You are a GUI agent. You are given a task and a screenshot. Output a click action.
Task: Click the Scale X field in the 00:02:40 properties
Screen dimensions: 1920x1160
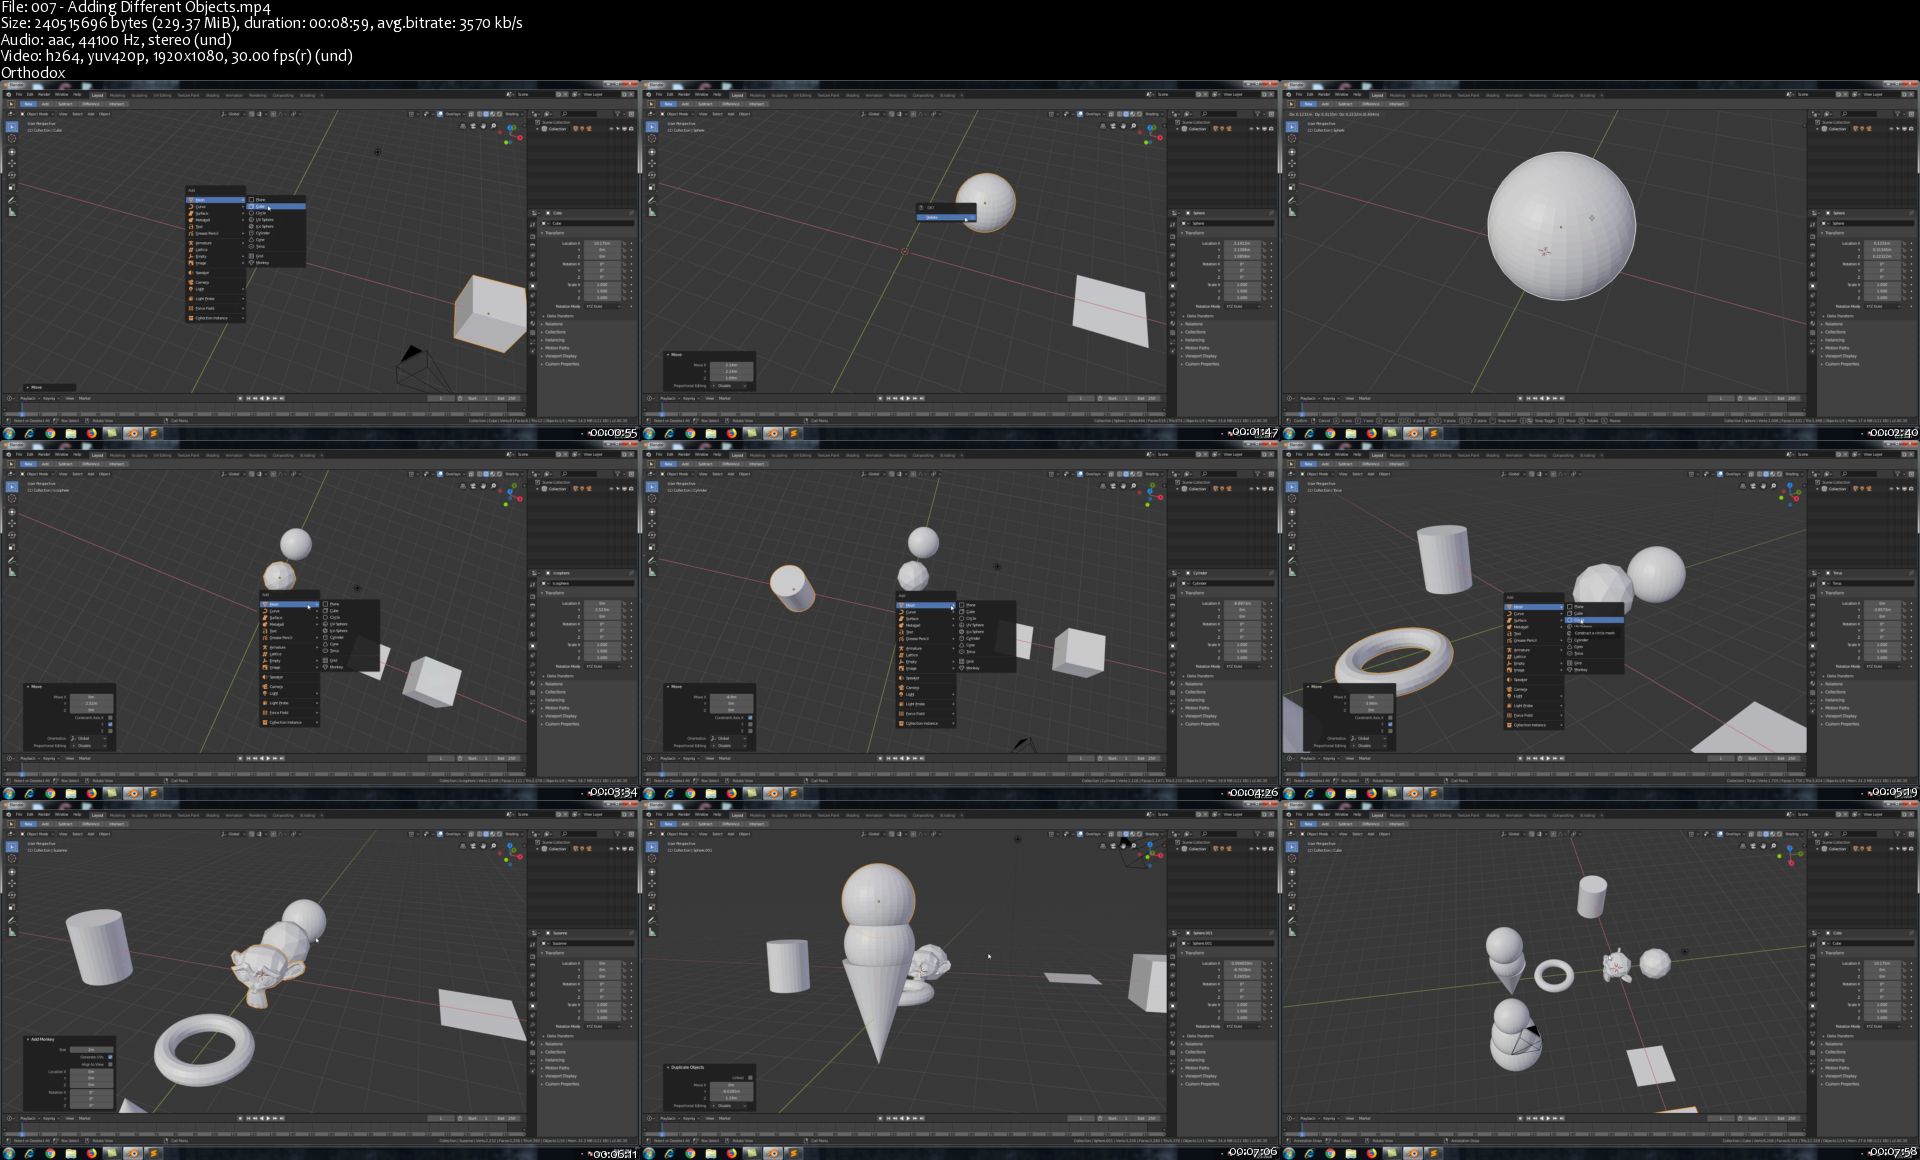tap(1882, 284)
